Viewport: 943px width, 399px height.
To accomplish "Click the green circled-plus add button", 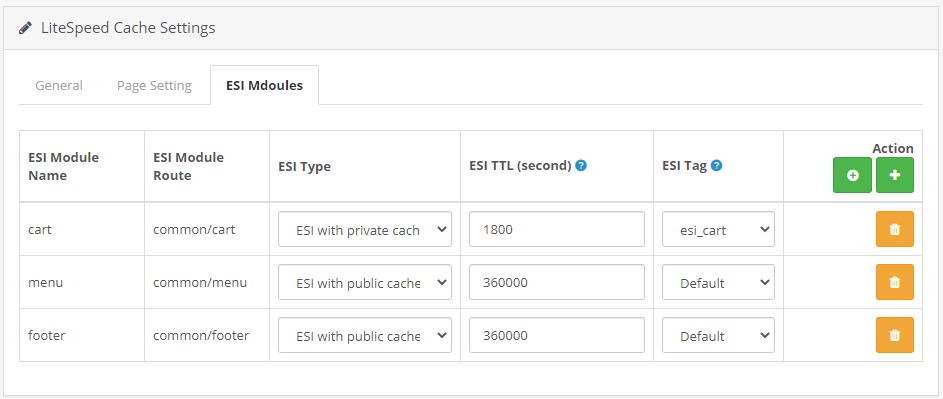I will coord(852,175).
